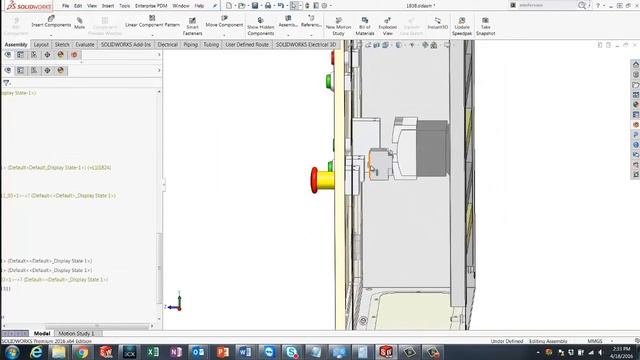Create an Exploded View
Viewport: 640px width, 360px height.
pos(387,27)
